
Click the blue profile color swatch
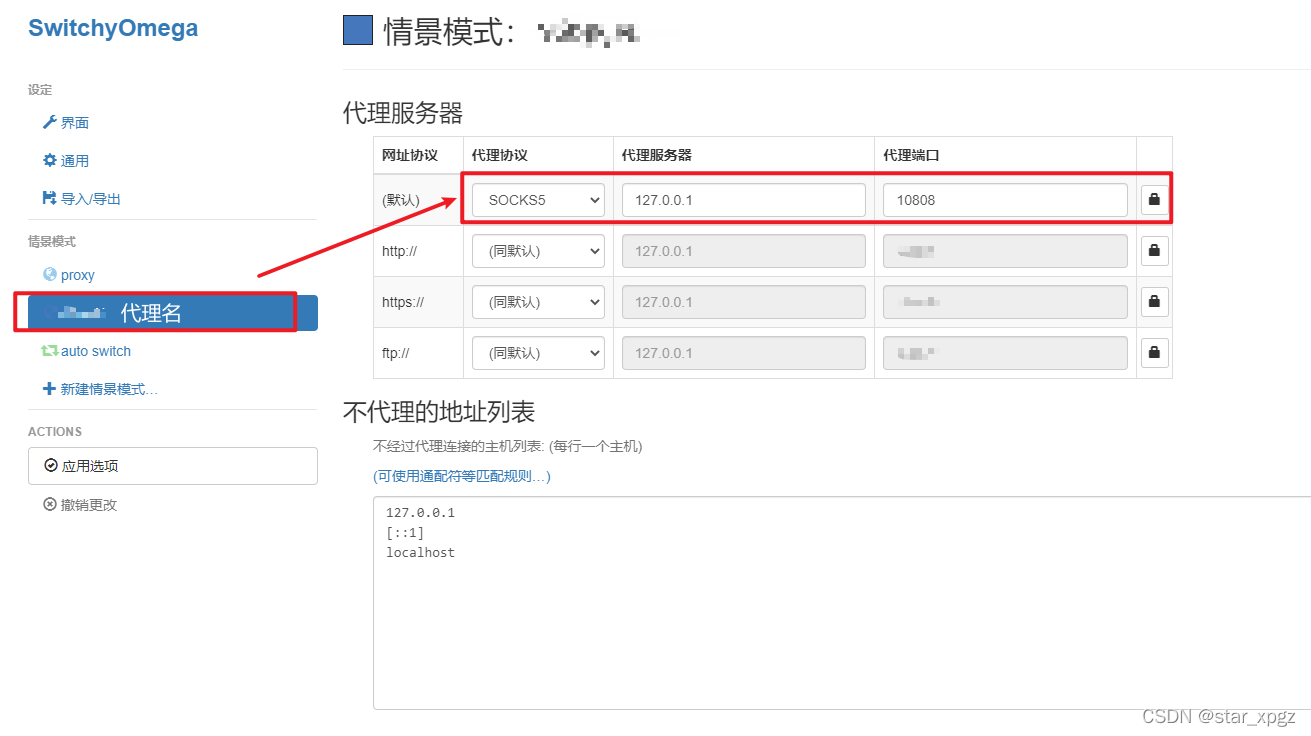pos(358,30)
